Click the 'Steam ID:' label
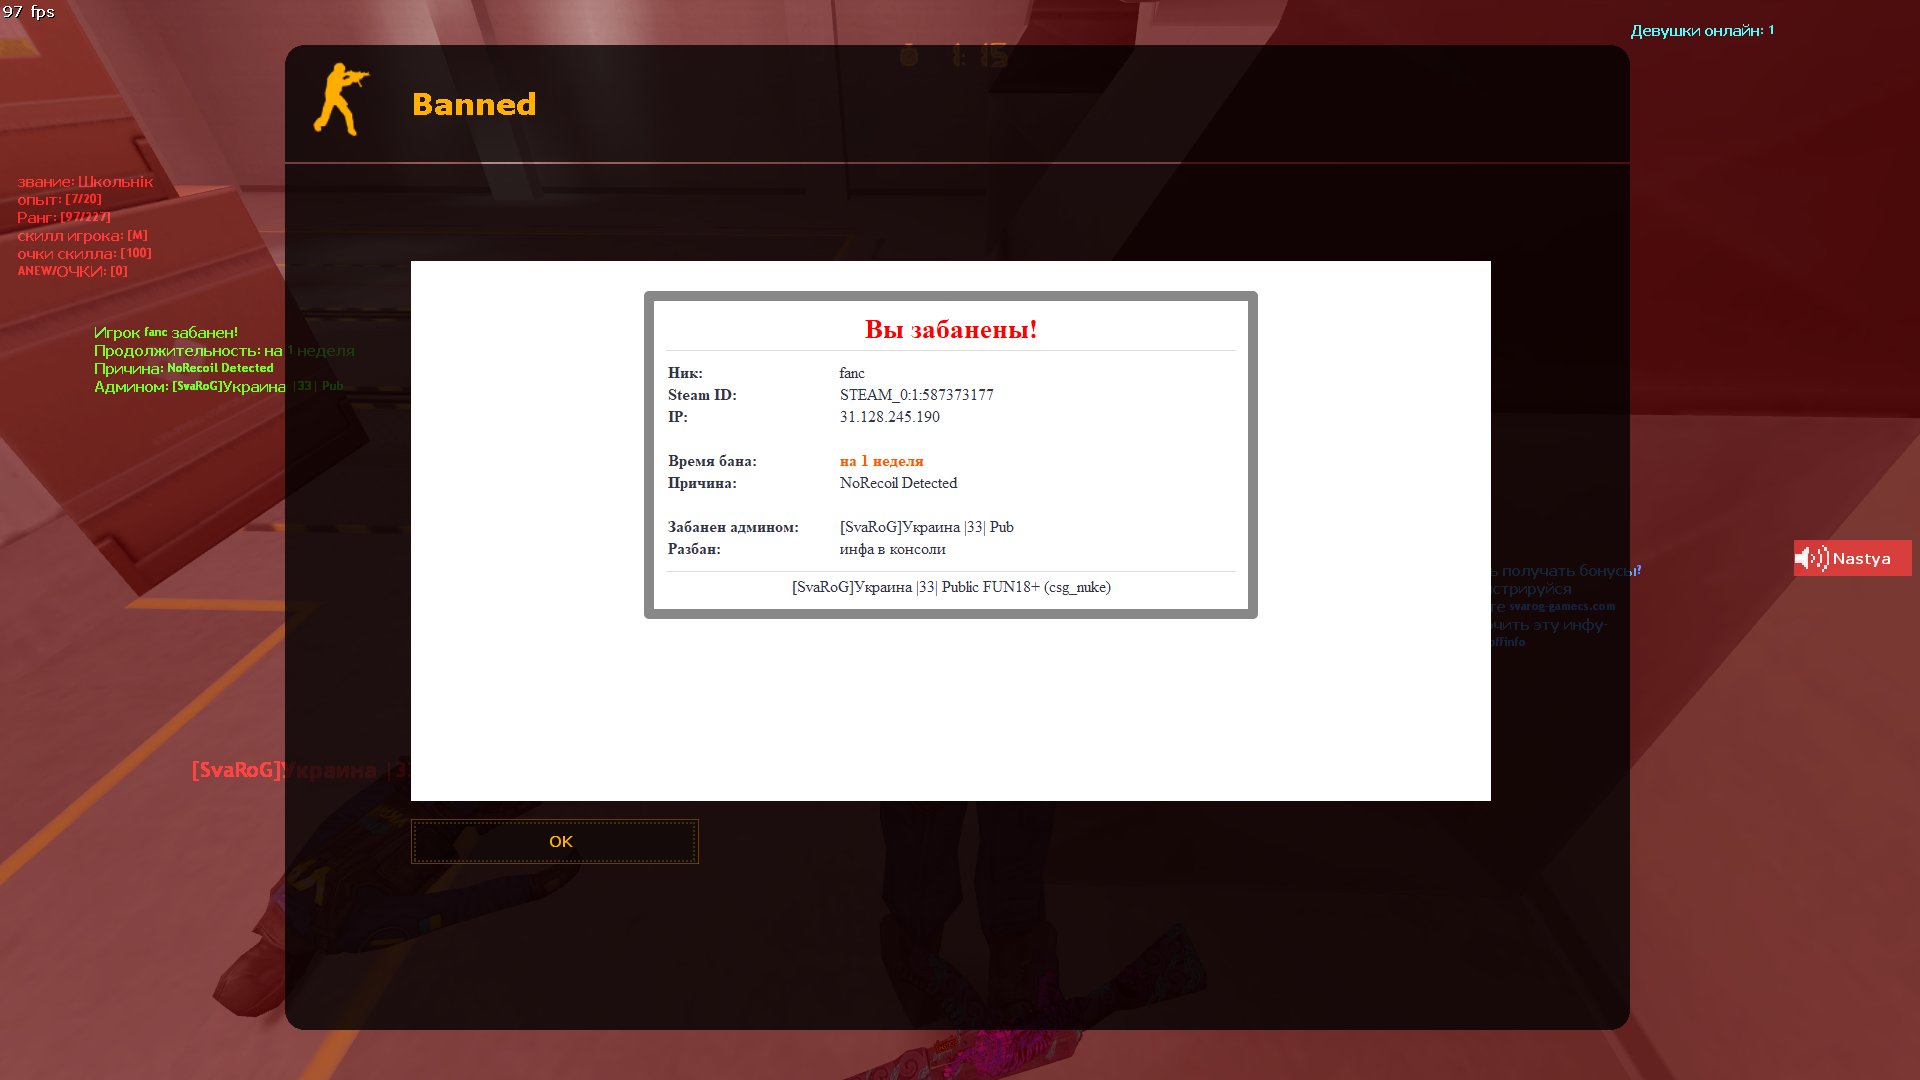The image size is (1920, 1080). 702,395
